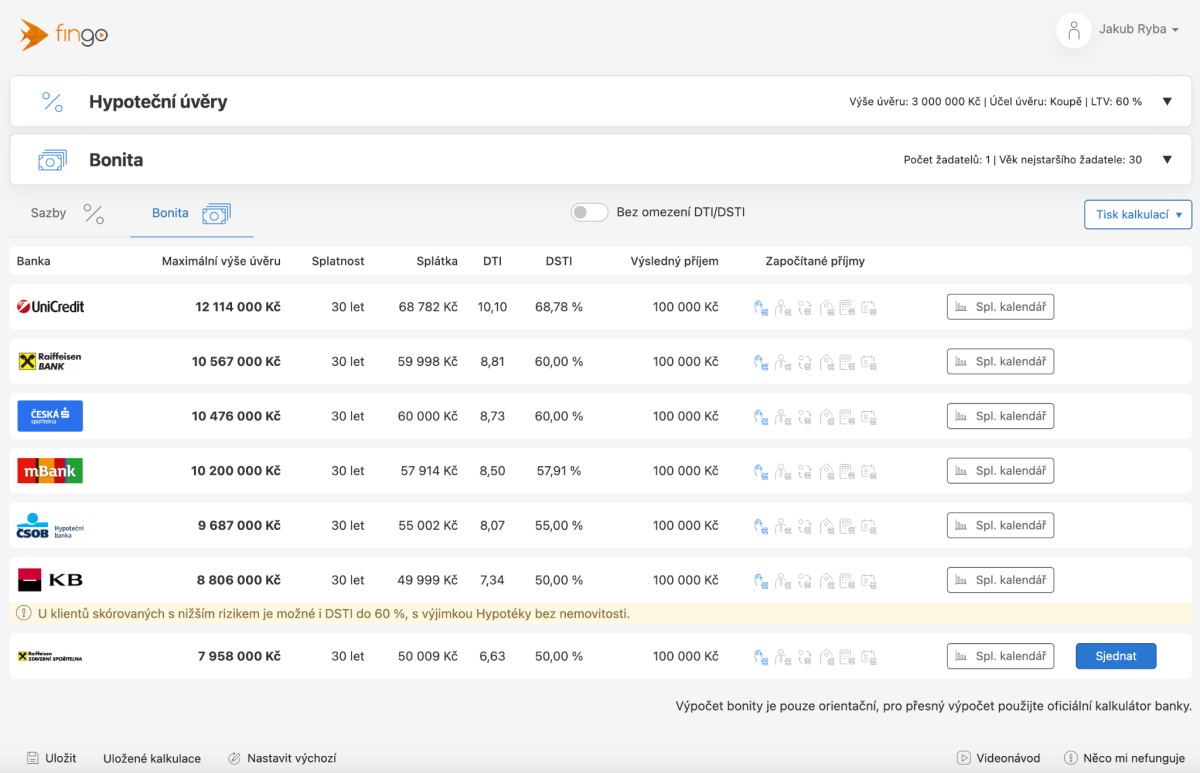Click the Něco mi nefunguje link

tap(1124, 758)
